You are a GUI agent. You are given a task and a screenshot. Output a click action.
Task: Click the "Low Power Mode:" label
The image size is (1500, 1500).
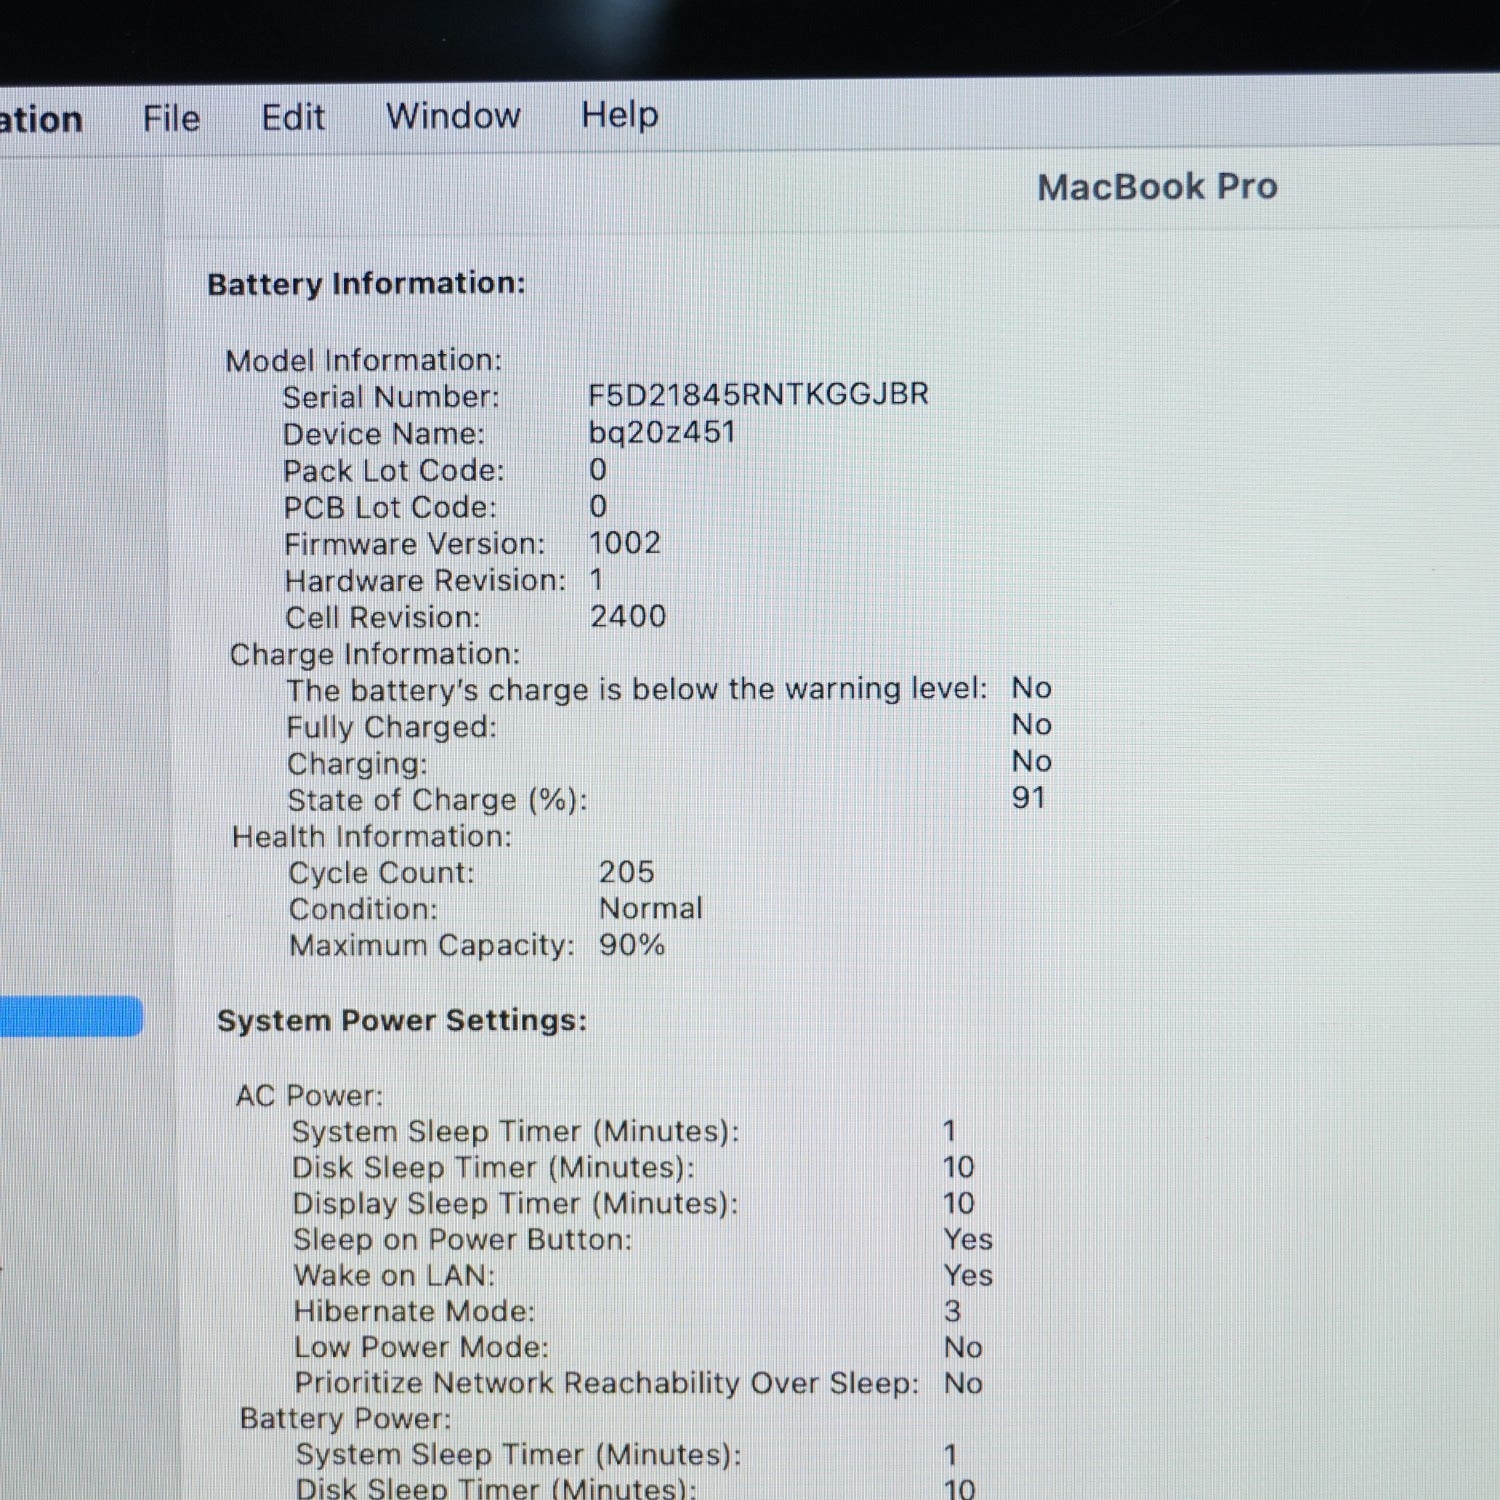tap(421, 1348)
